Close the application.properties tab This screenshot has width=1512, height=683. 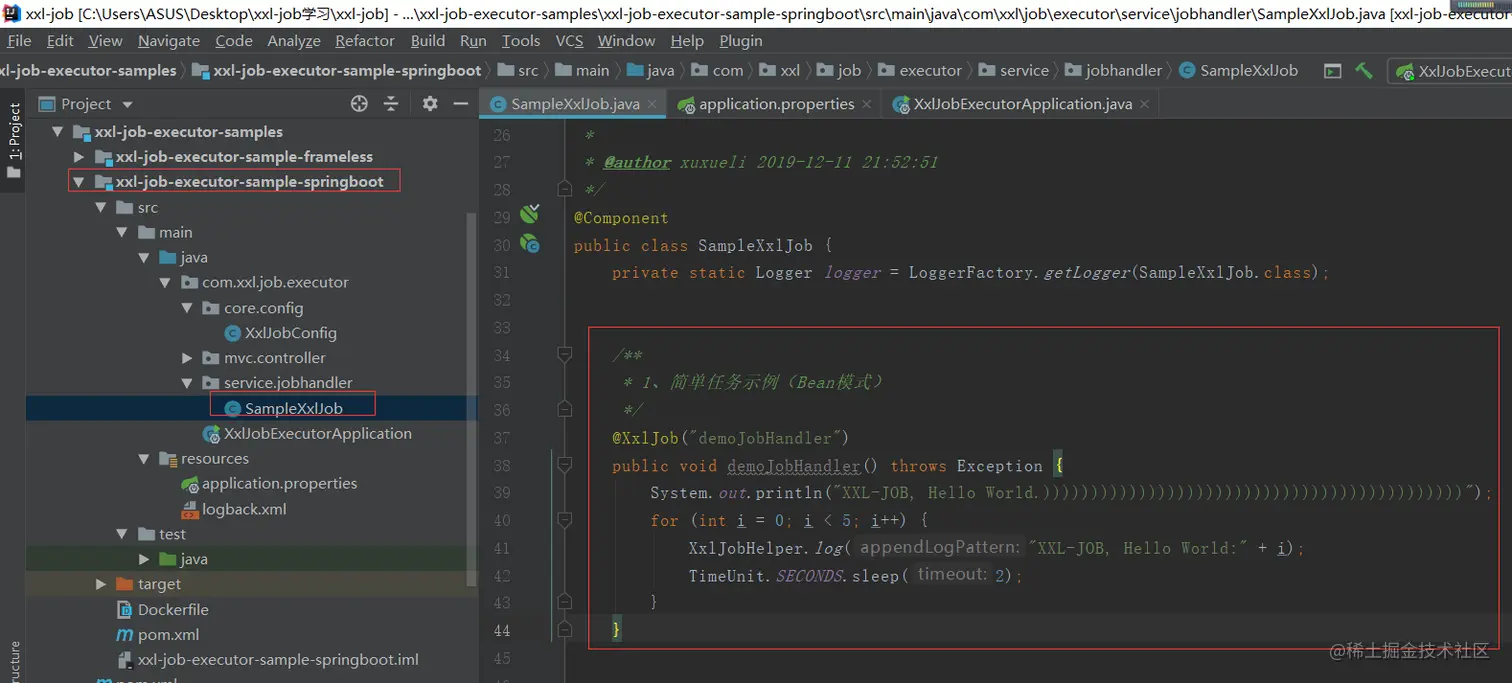pyautogui.click(x=866, y=104)
